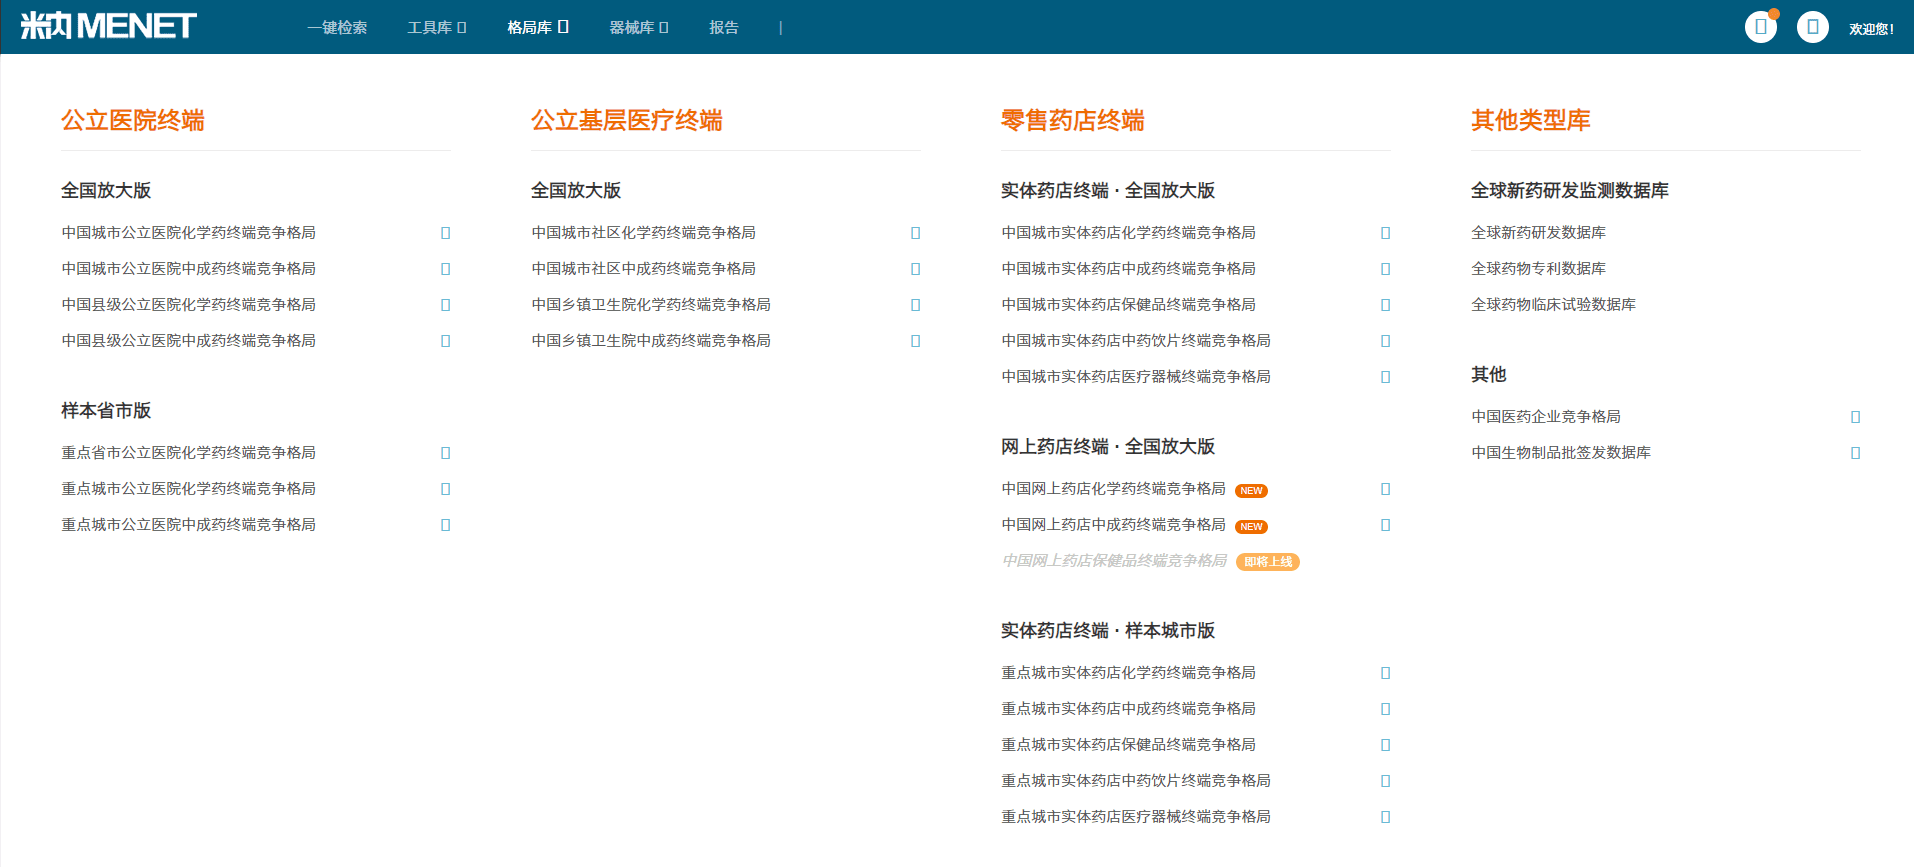This screenshot has height=867, width=1914.
Task: Click the icon beside 重点城市实体药店医疗器械终端竞争格局
Action: pos(1386,817)
